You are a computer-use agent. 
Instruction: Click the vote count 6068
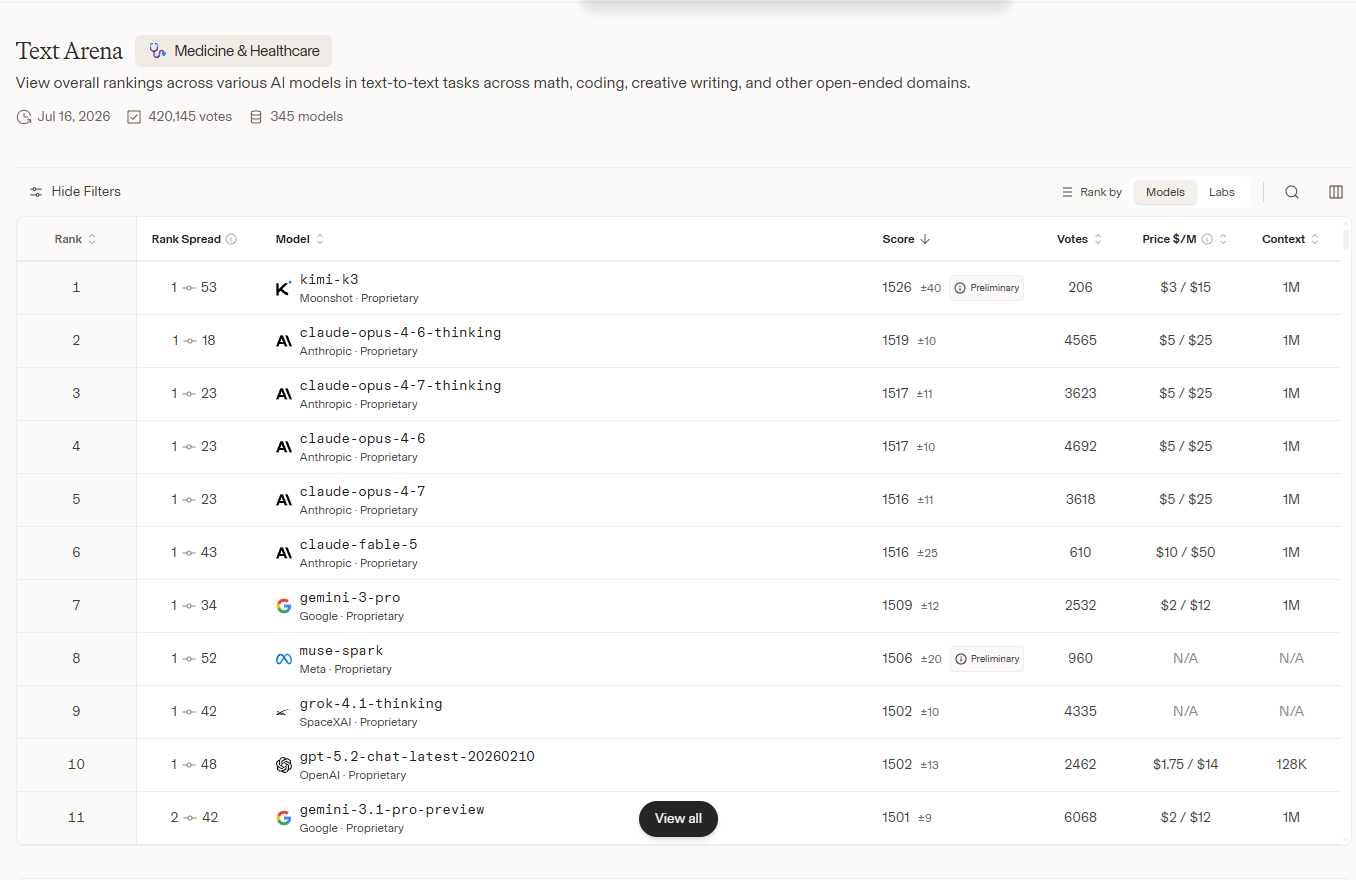[1080, 818]
